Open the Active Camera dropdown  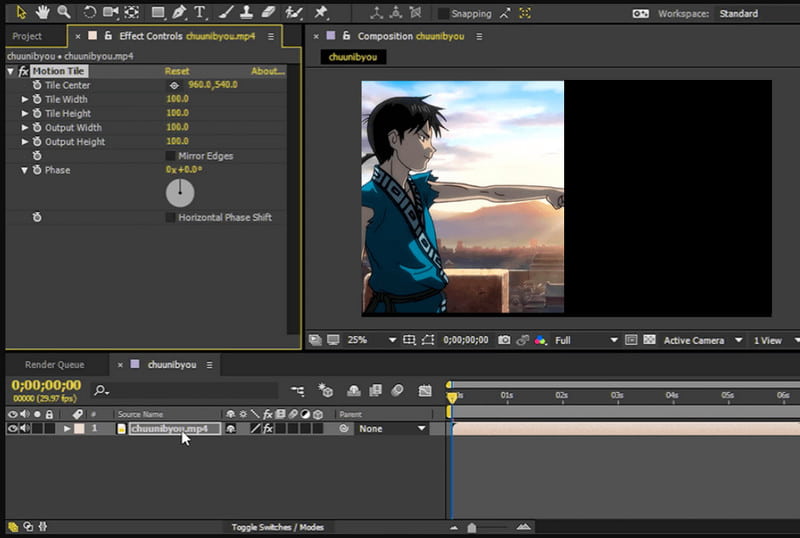pos(702,340)
